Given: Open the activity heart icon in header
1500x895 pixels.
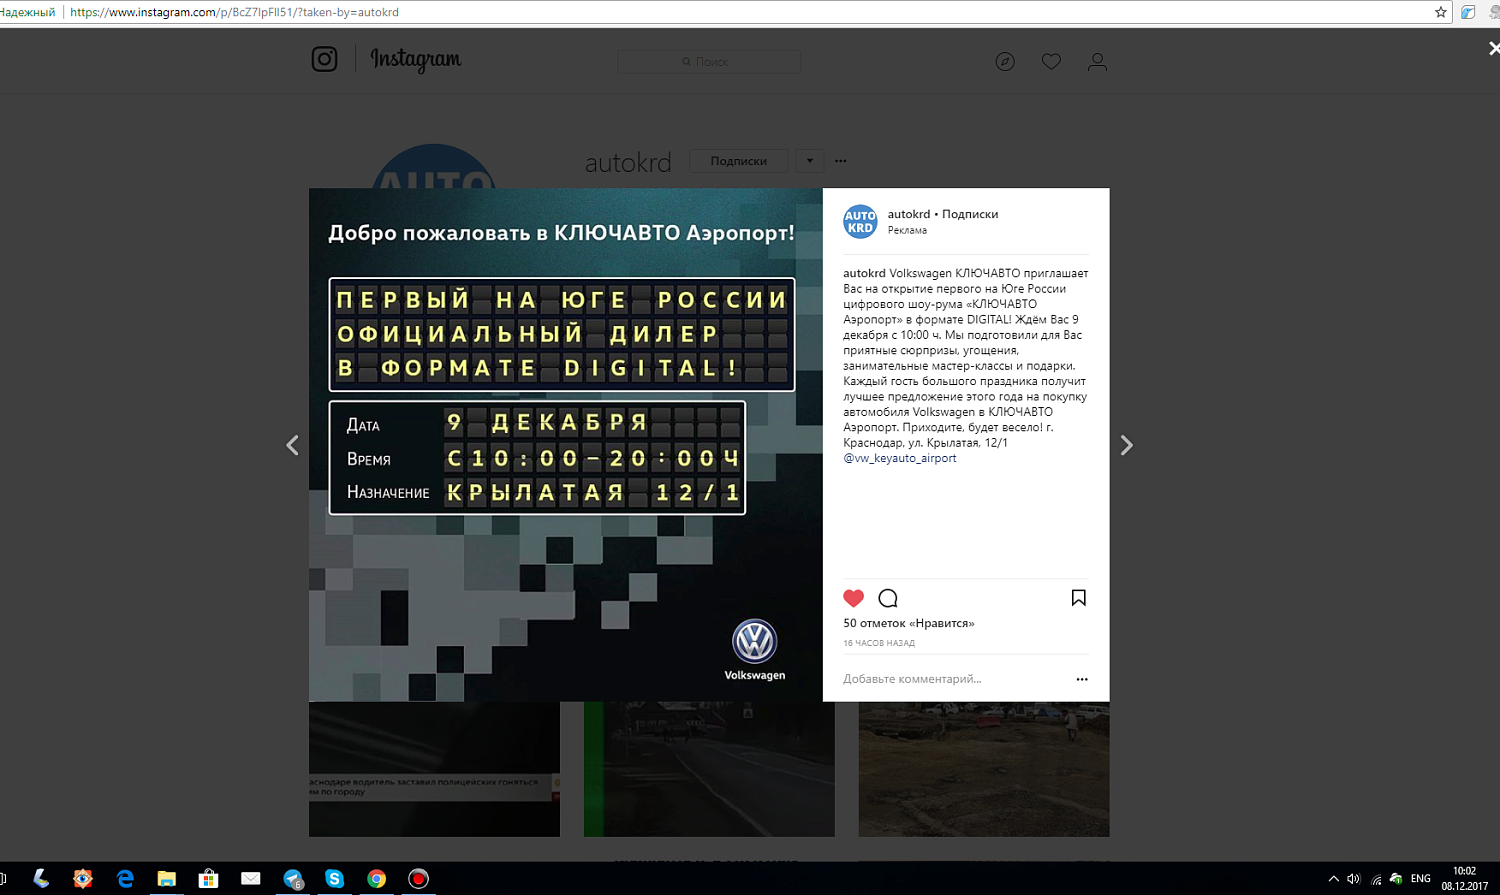Looking at the screenshot, I should 1051,62.
